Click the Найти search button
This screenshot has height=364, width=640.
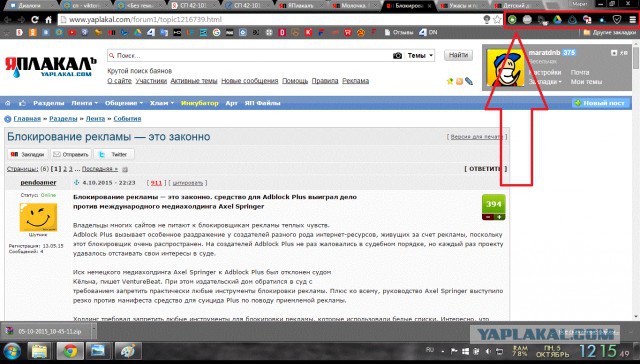point(458,55)
